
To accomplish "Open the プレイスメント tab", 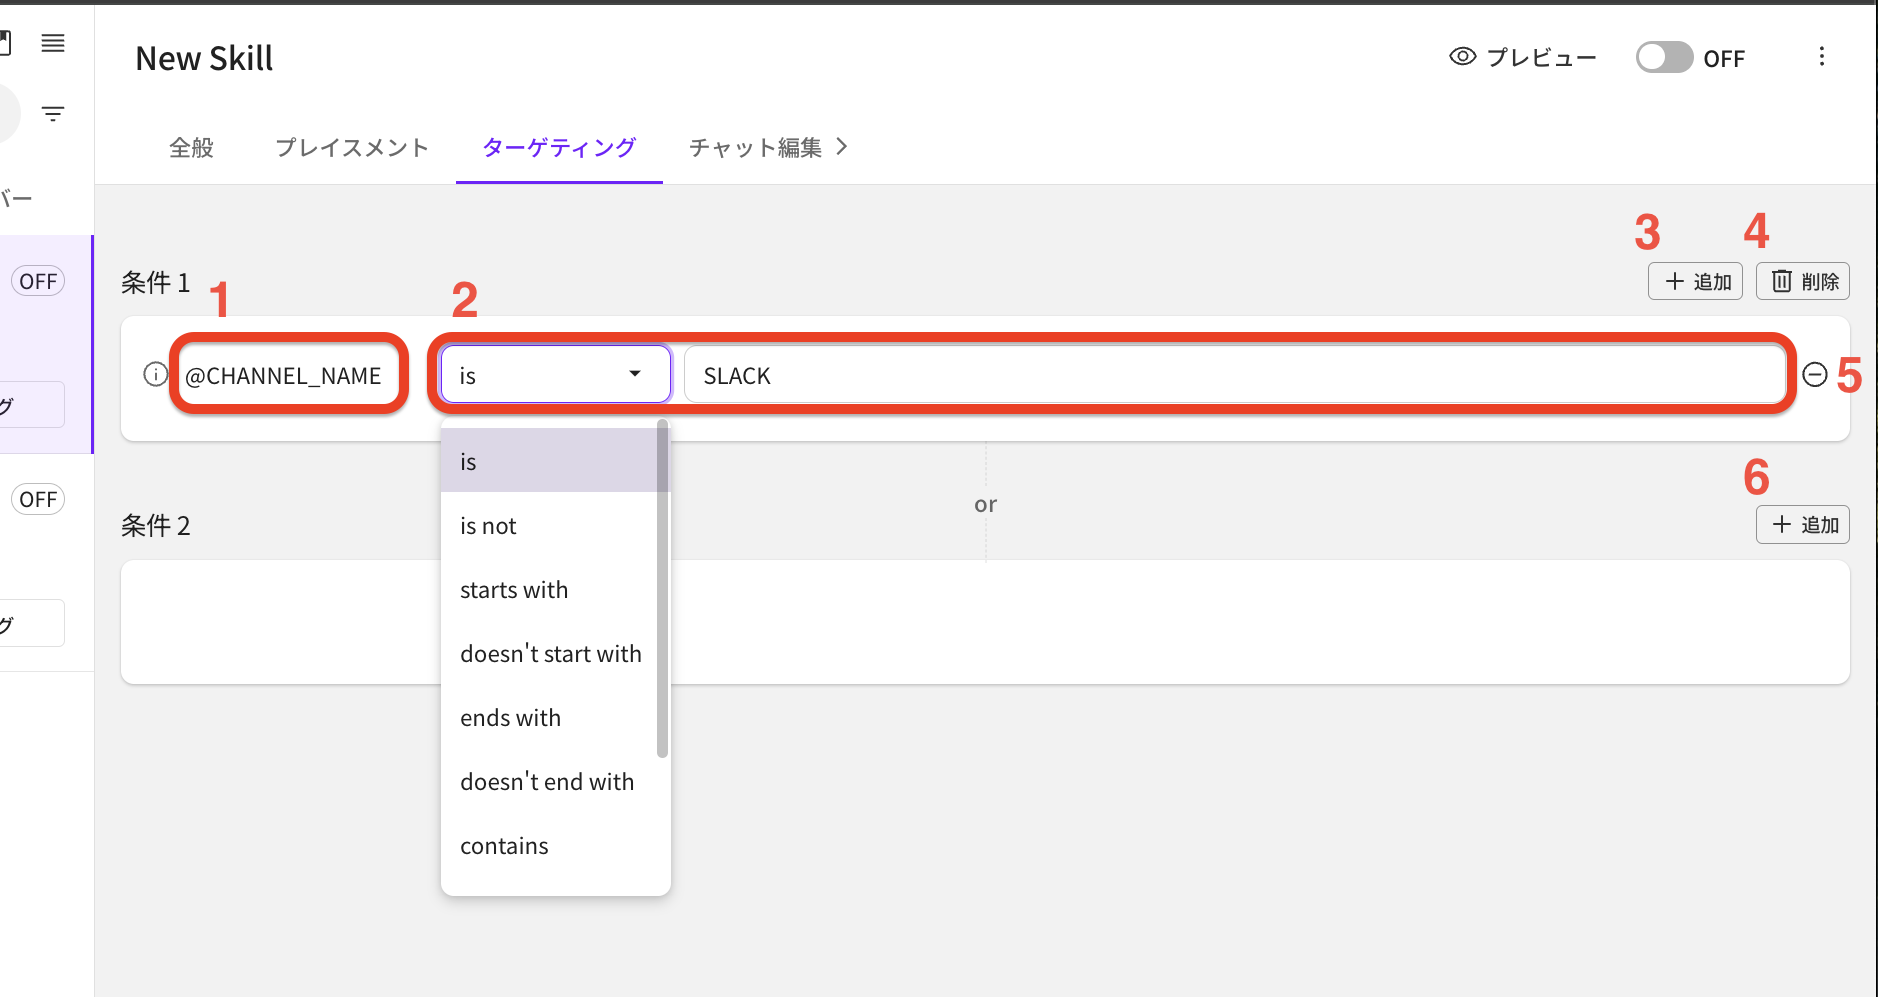I will tap(352, 148).
